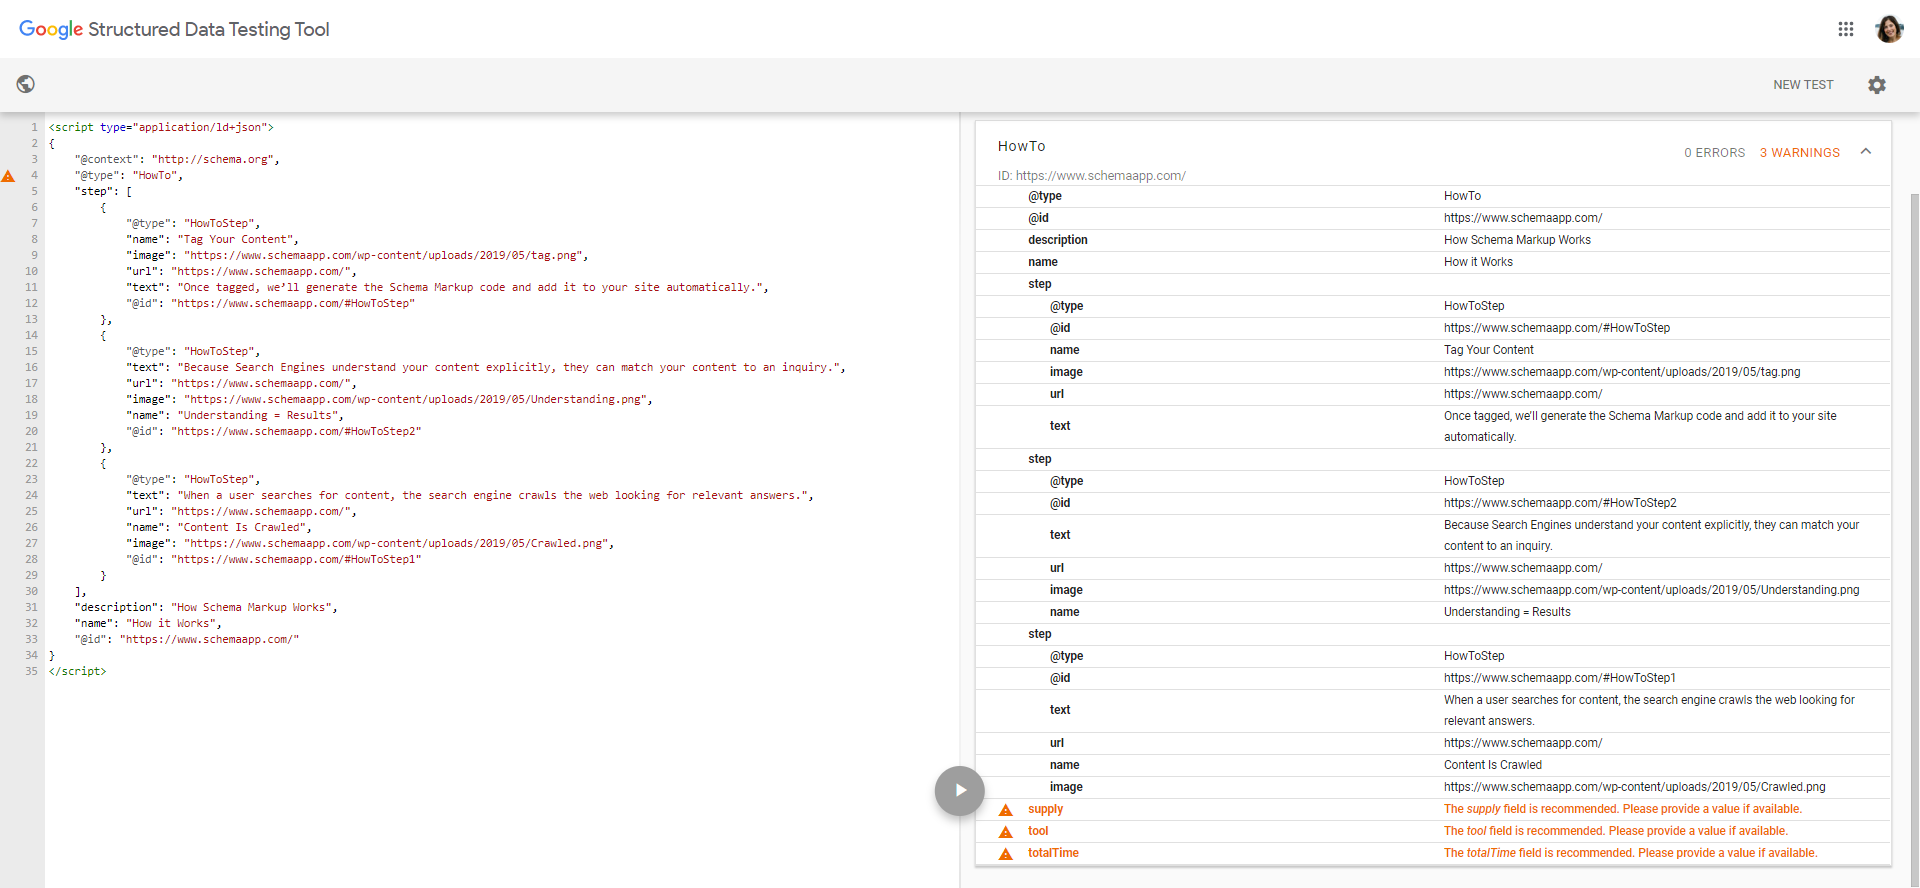Click warning triangle on code line 4
1920x888 pixels.
tap(8, 176)
